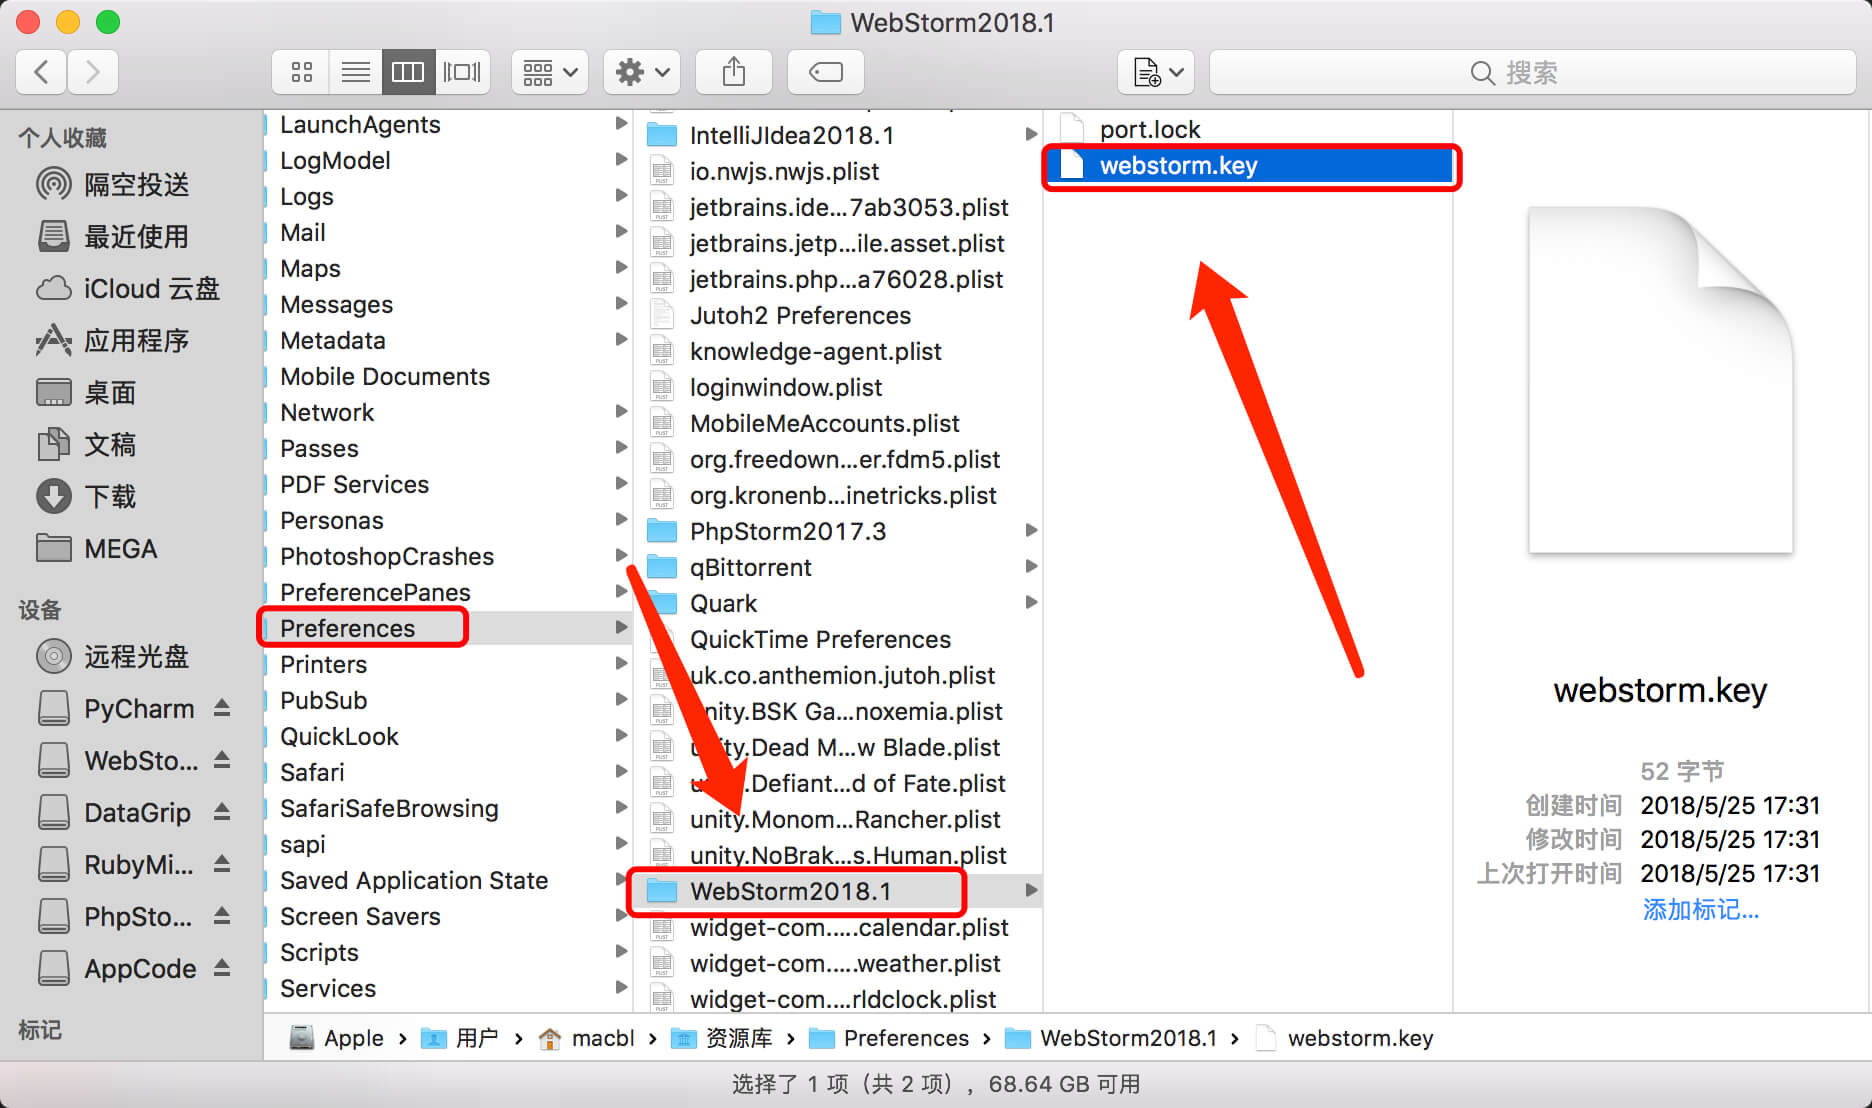Switch to list view
1872x1108 pixels.
[x=355, y=72]
